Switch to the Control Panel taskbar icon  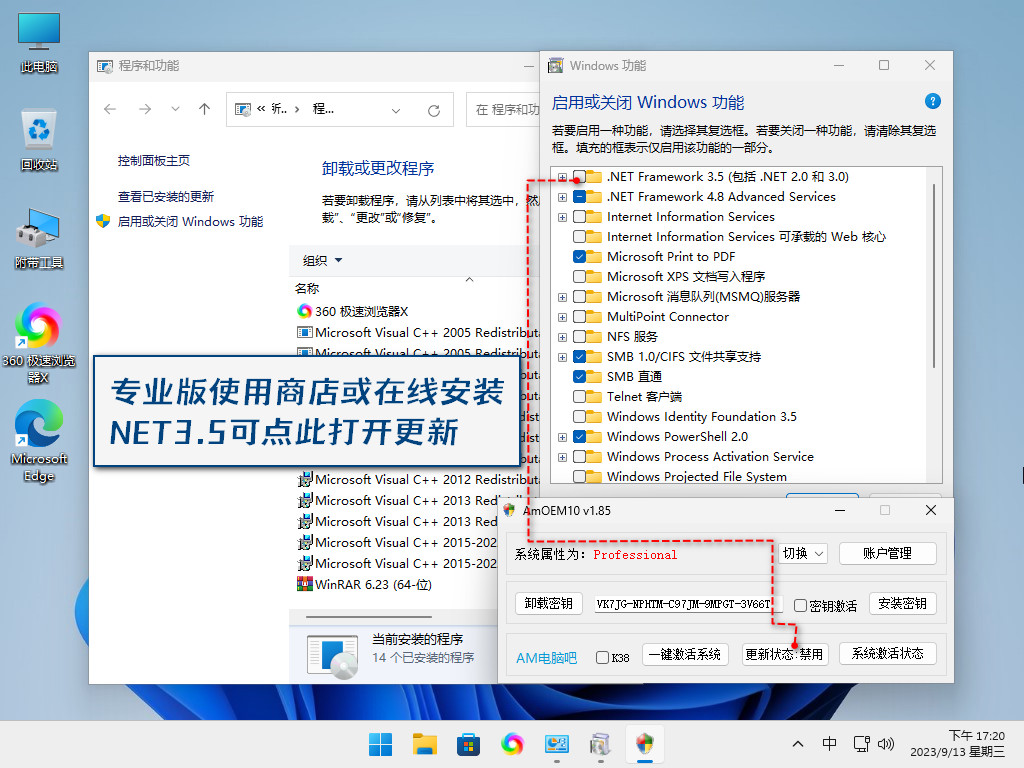(x=556, y=744)
